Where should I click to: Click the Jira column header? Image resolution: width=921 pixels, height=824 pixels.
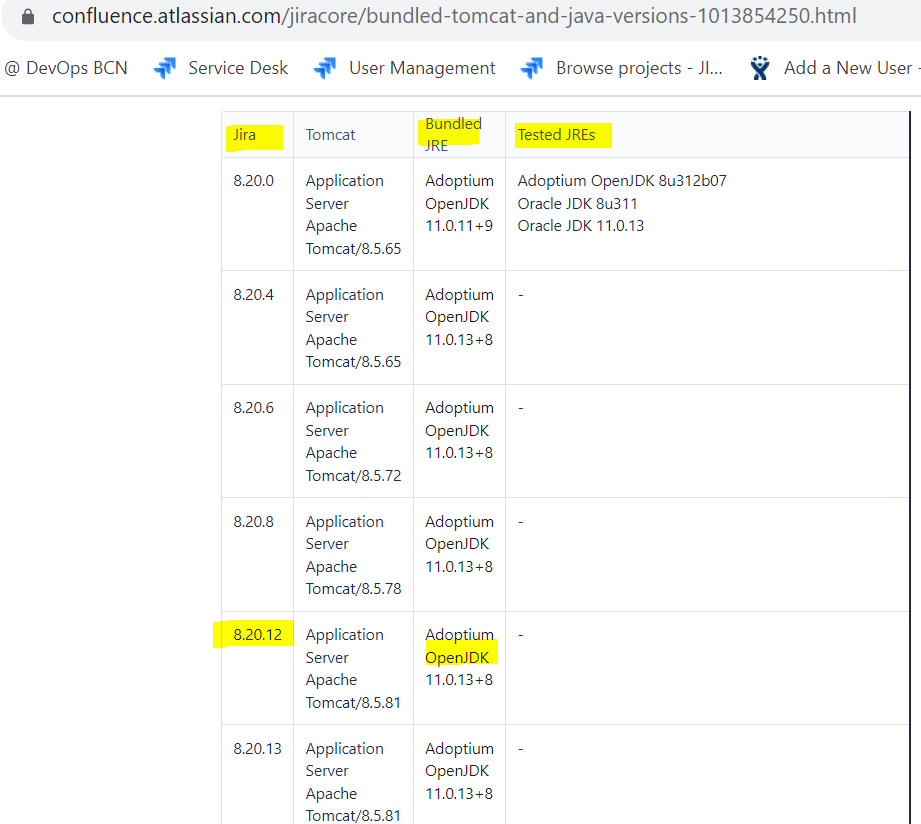point(257,134)
